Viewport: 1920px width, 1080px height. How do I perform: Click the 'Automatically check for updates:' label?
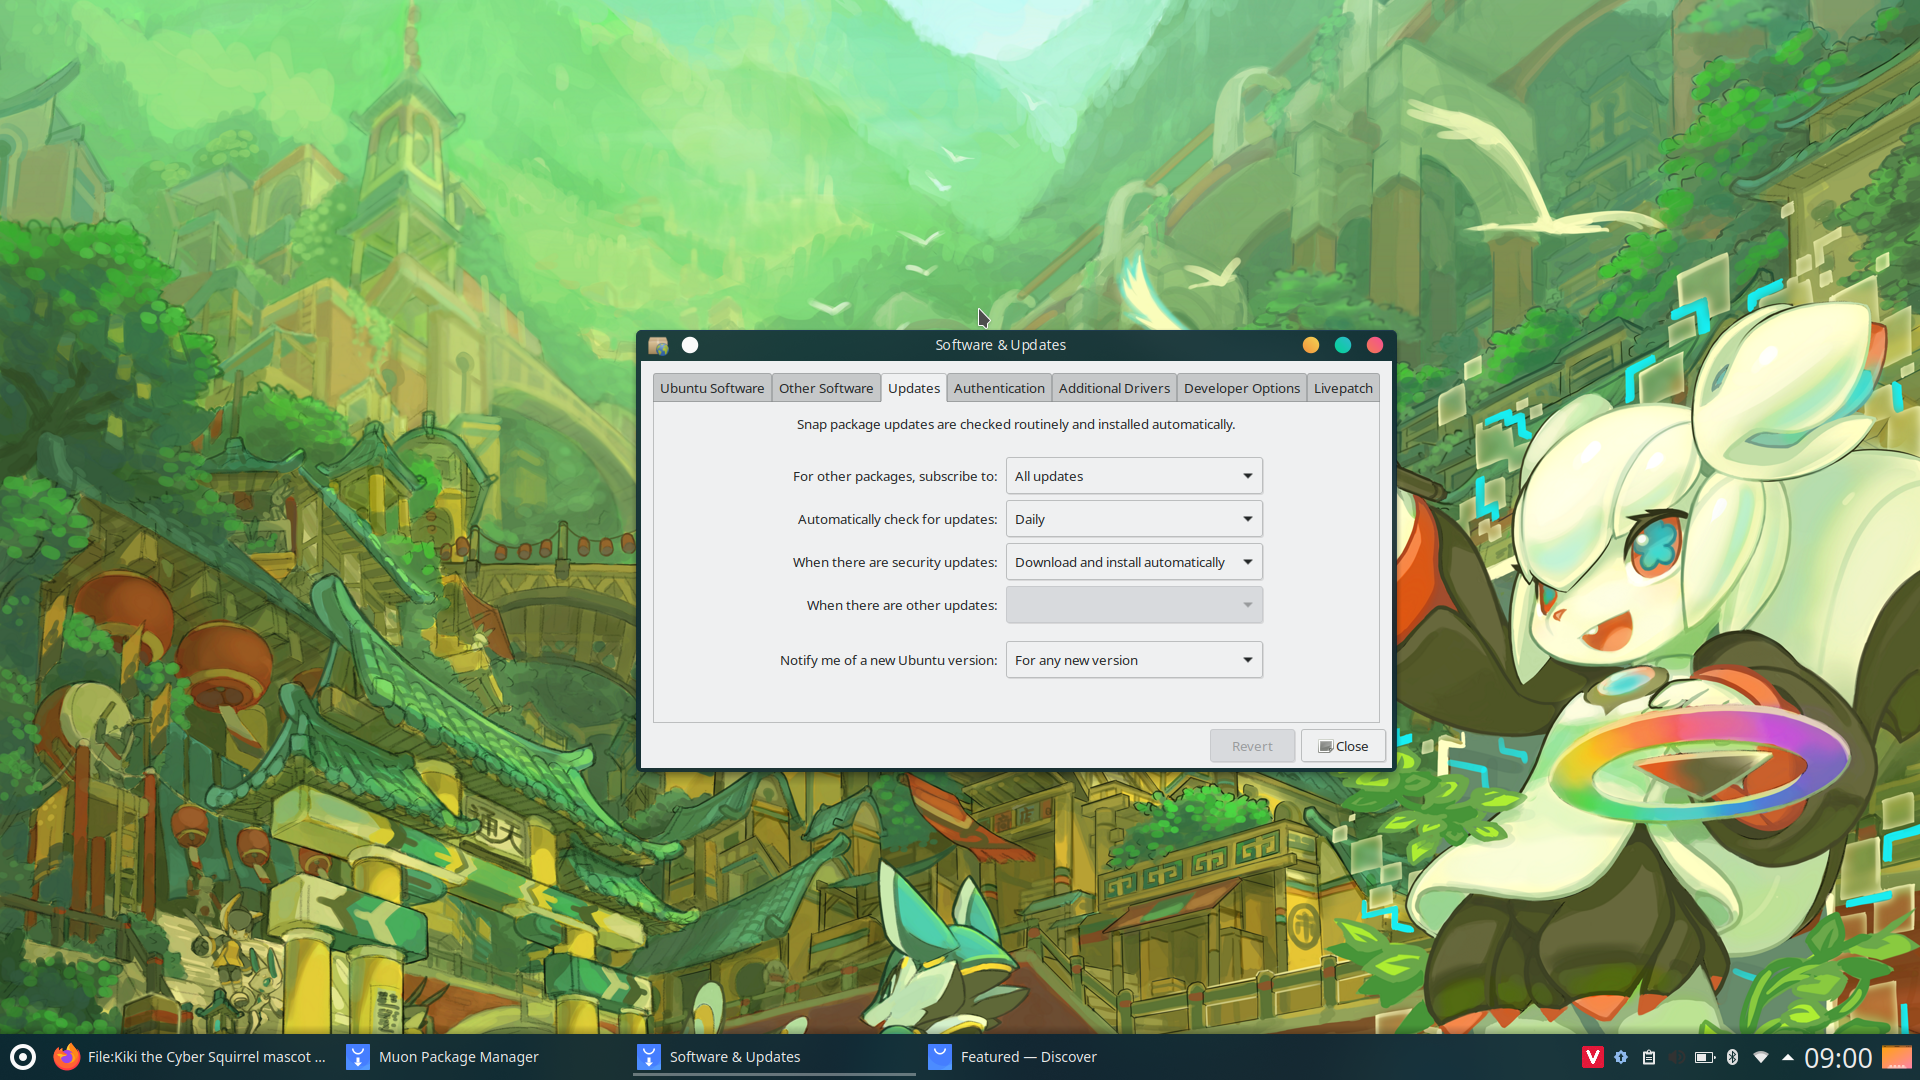click(x=897, y=519)
